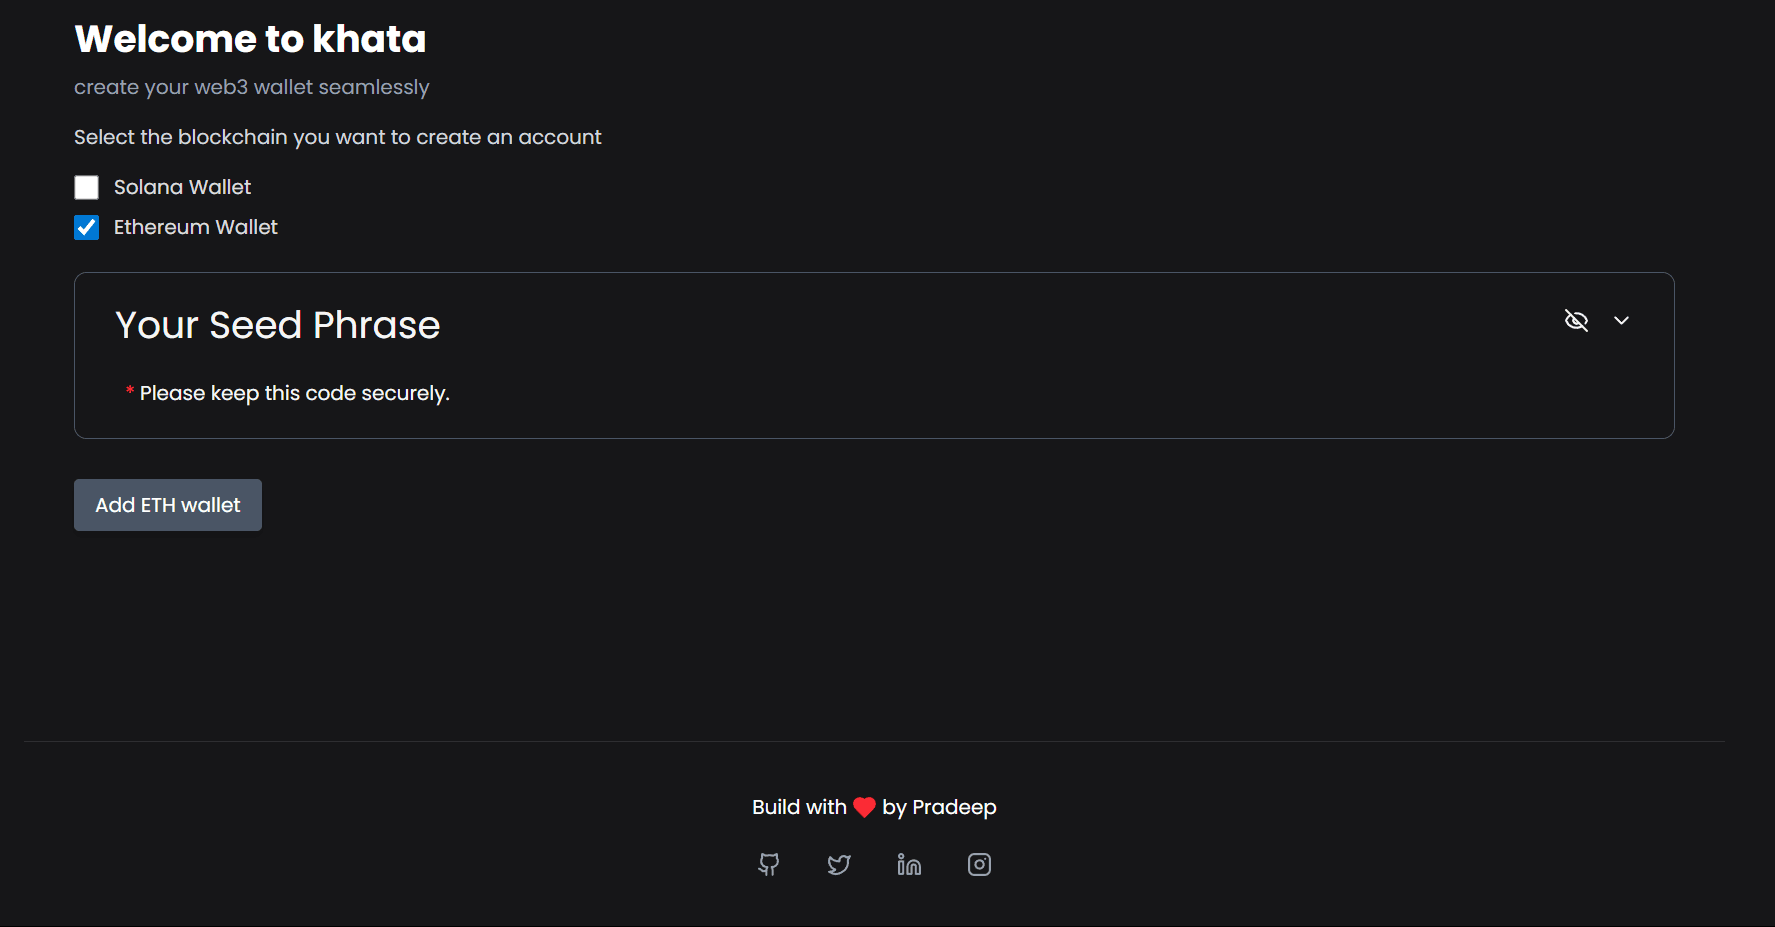Click the red asterisk before the notice
1775x927 pixels.
click(130, 391)
